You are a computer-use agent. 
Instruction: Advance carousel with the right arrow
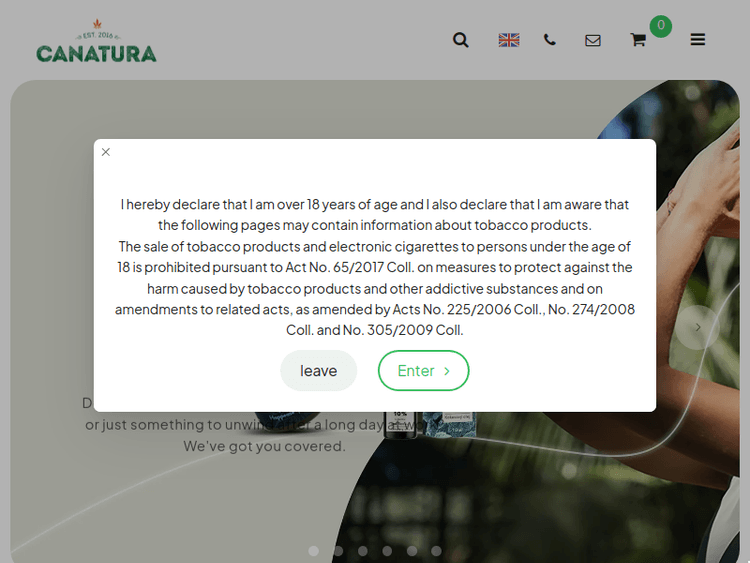[x=698, y=327]
